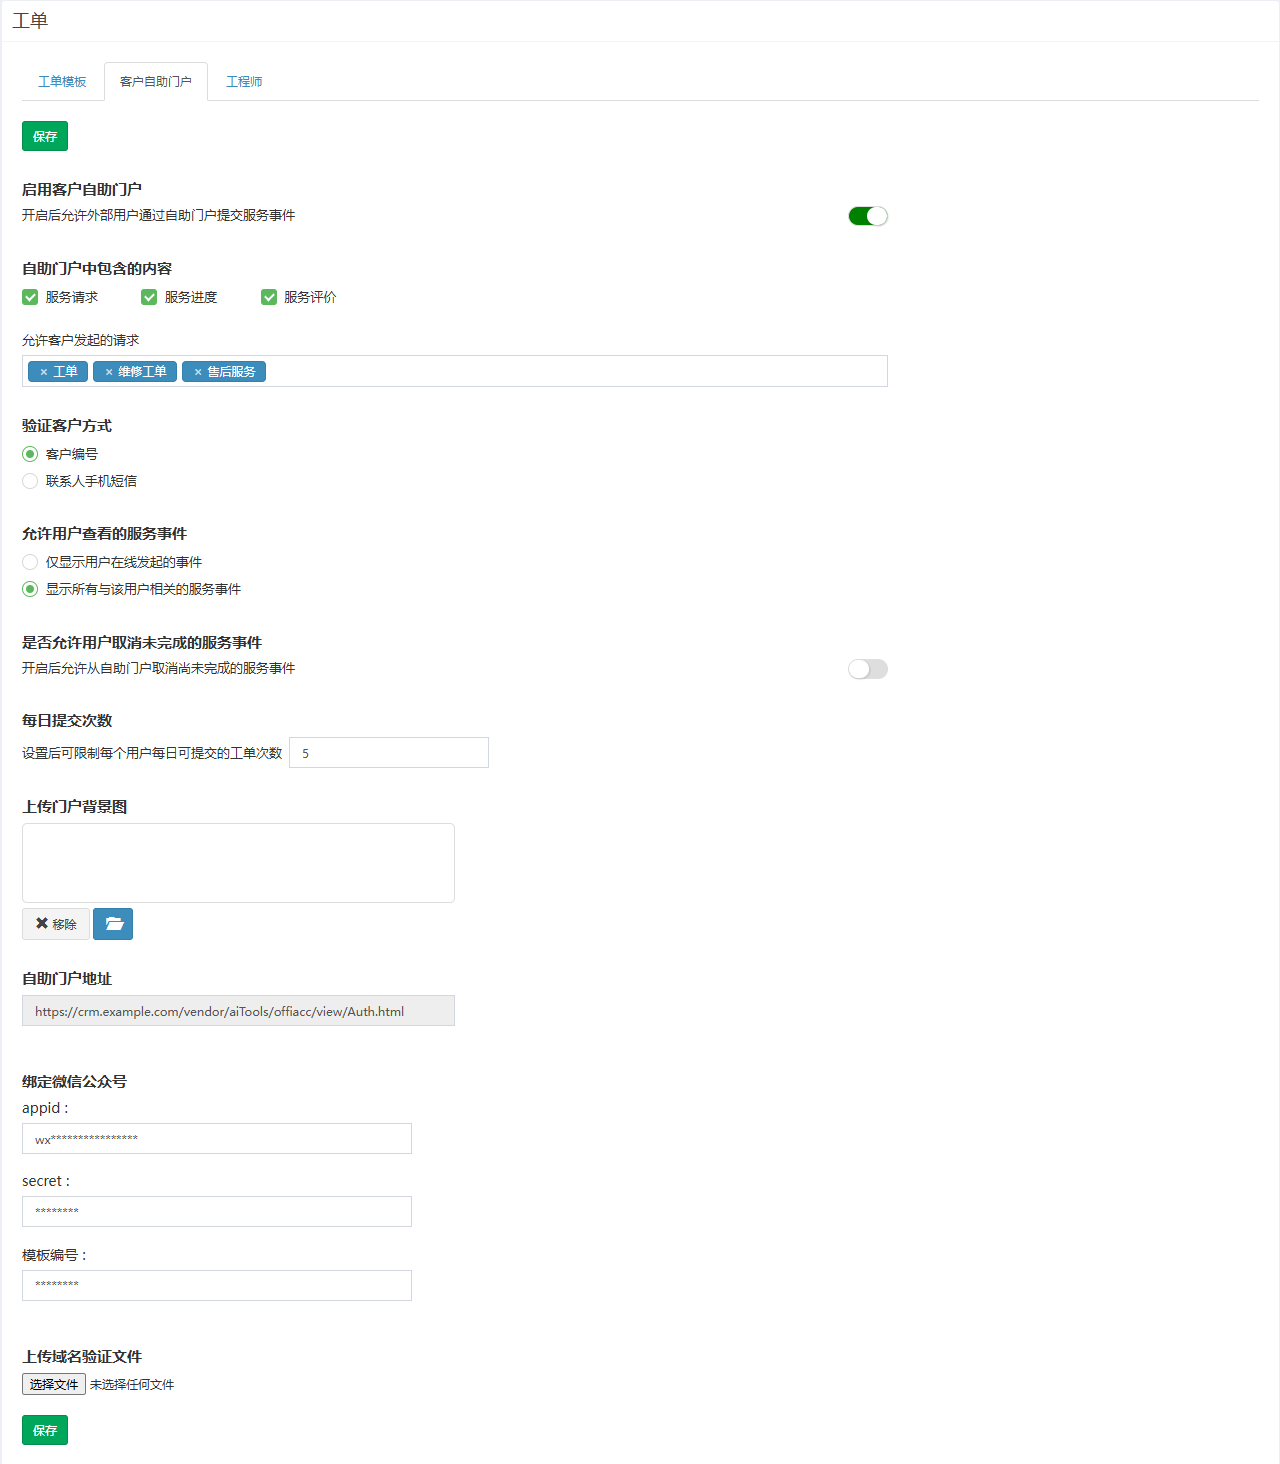Image resolution: width=1280 pixels, height=1464 pixels.
Task: Click the 选择文件 button
Action: coord(54,1384)
